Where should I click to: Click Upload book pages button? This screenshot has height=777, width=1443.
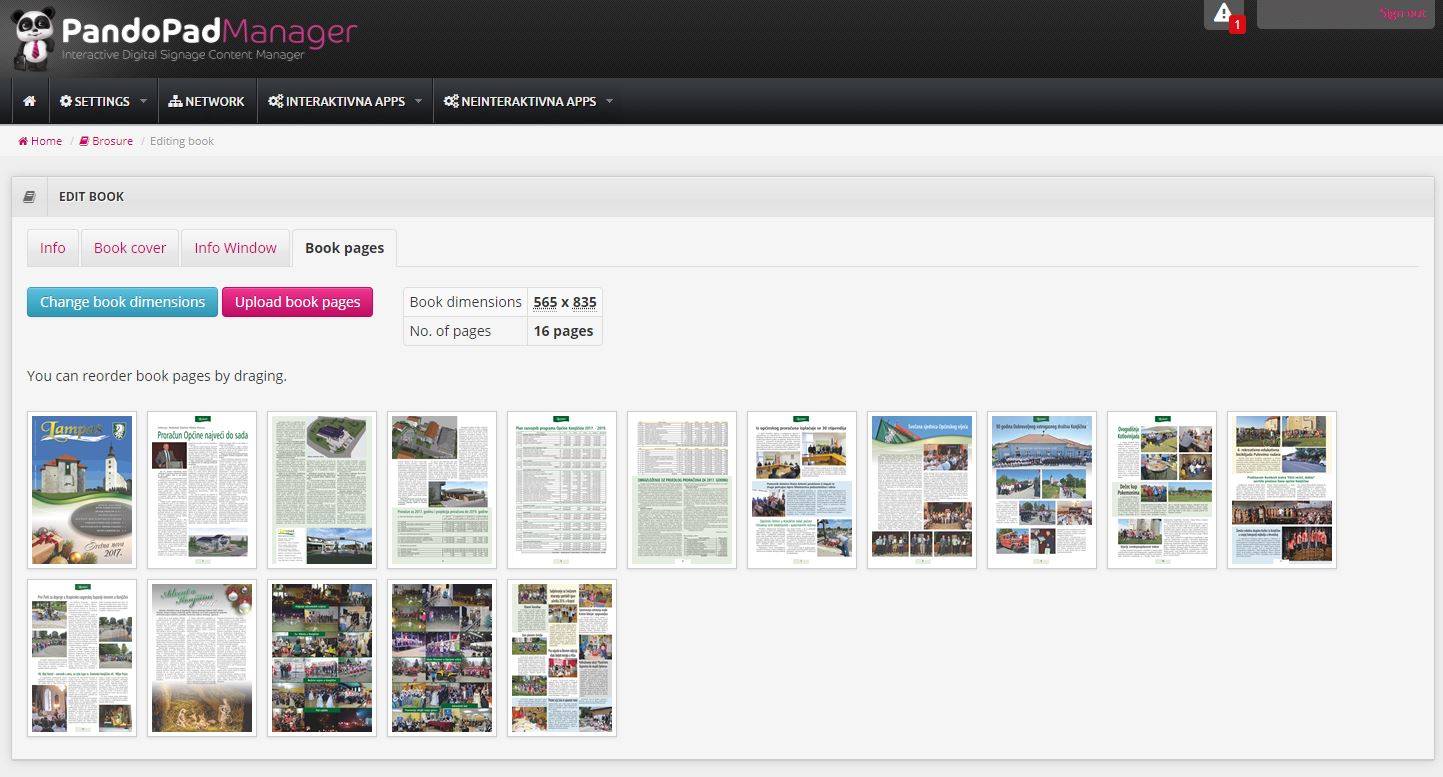297,302
